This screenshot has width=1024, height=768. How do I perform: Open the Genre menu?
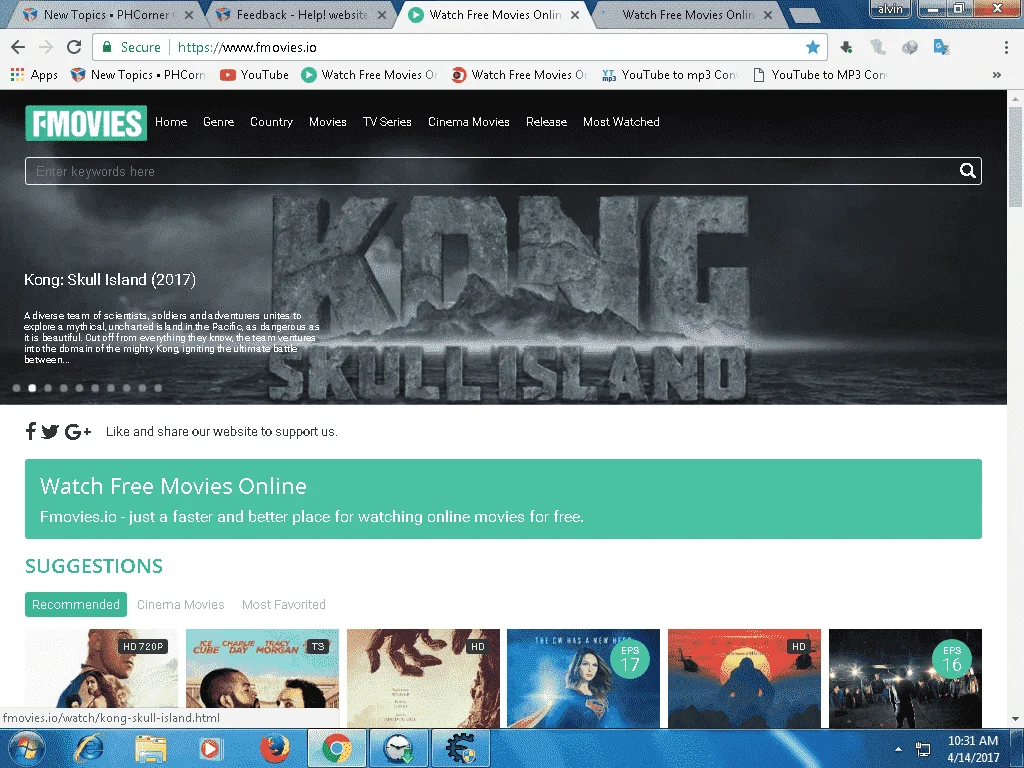click(x=218, y=122)
